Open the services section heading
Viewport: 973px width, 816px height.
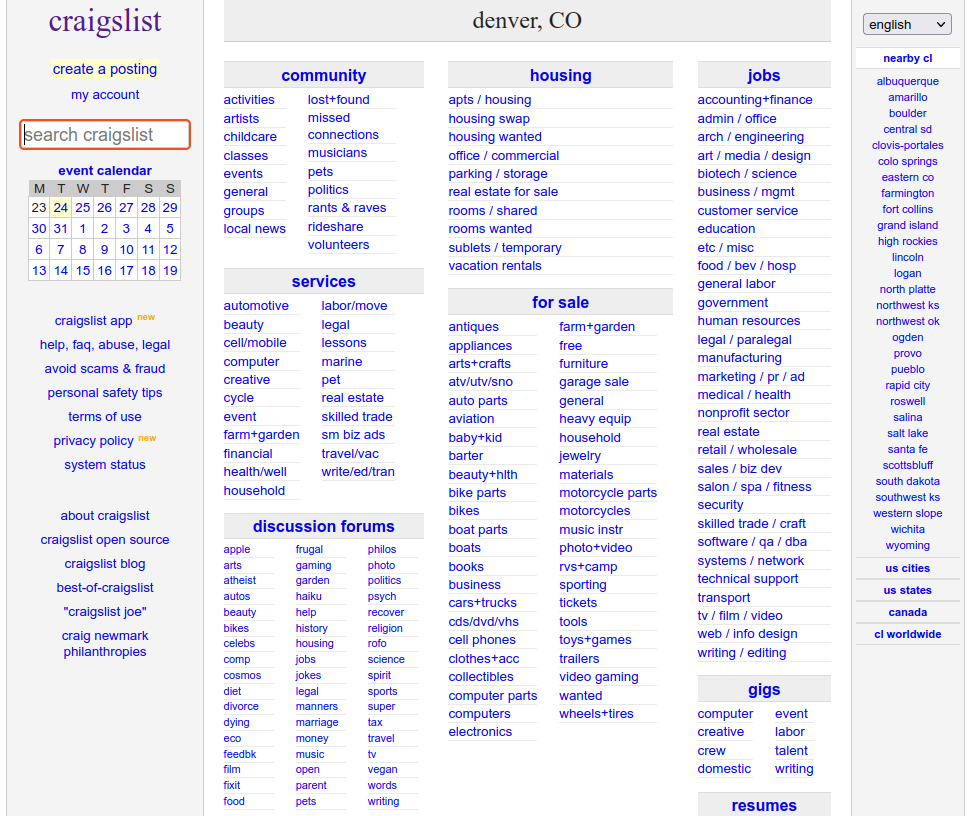click(x=323, y=282)
